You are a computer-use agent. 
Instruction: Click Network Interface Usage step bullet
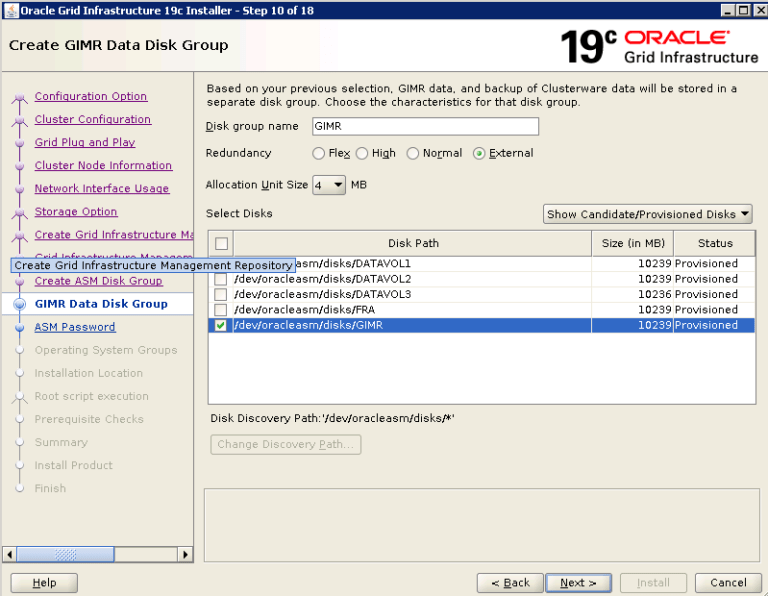coord(20,189)
